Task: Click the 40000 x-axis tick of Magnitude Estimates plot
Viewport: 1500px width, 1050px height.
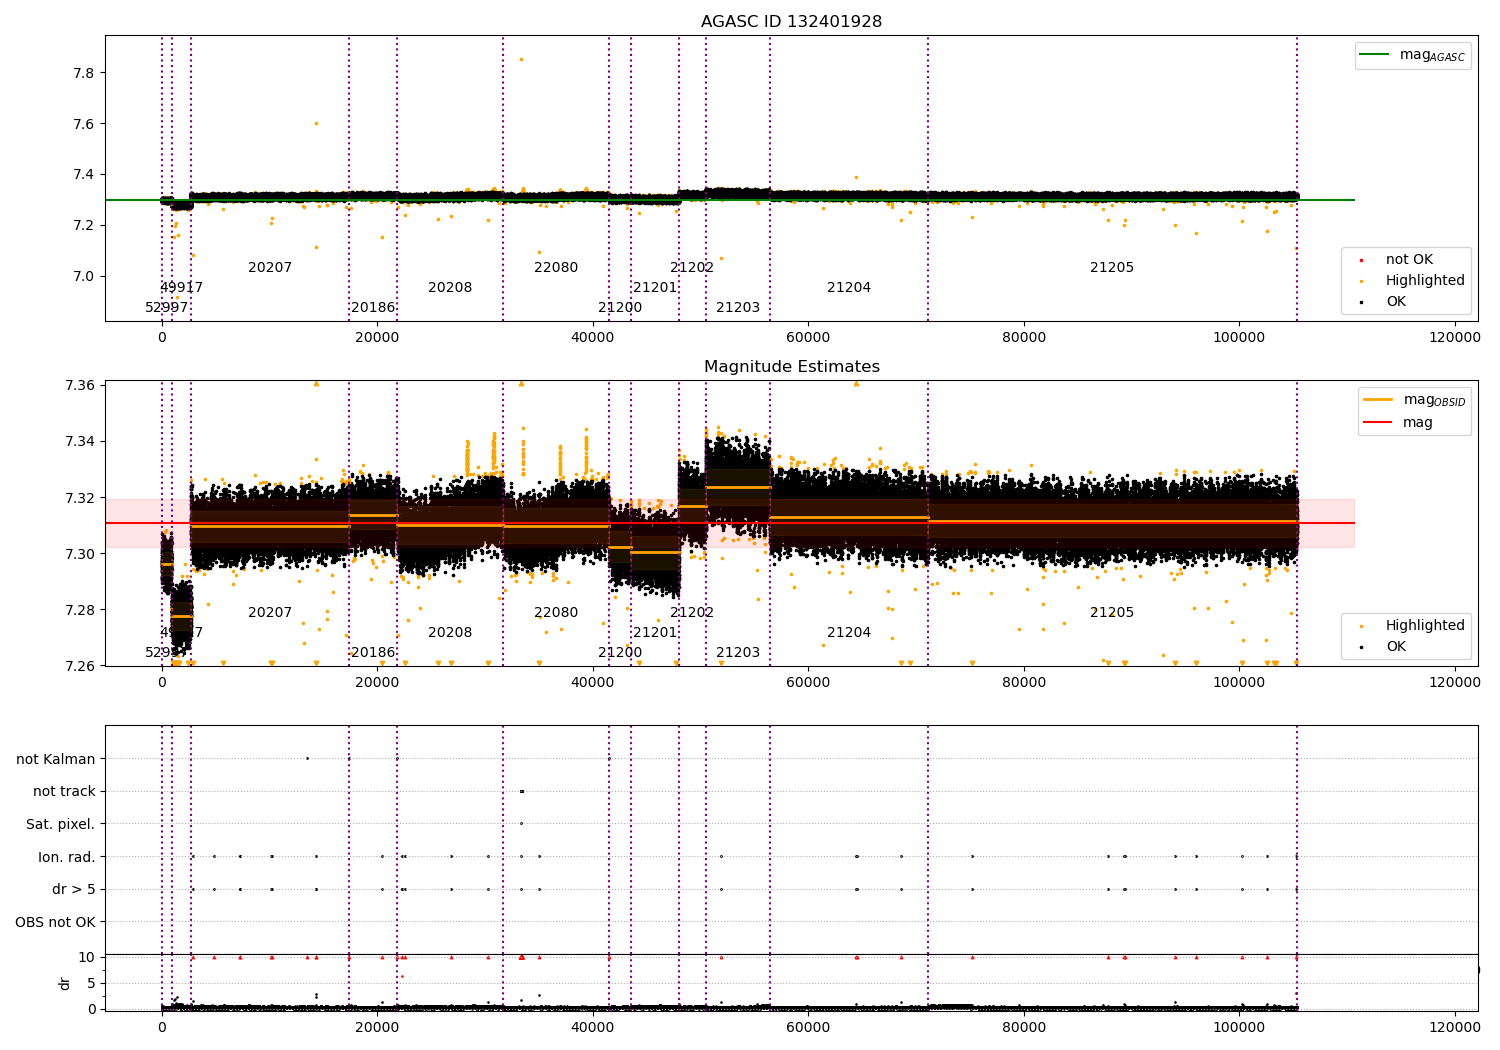Action: (593, 683)
